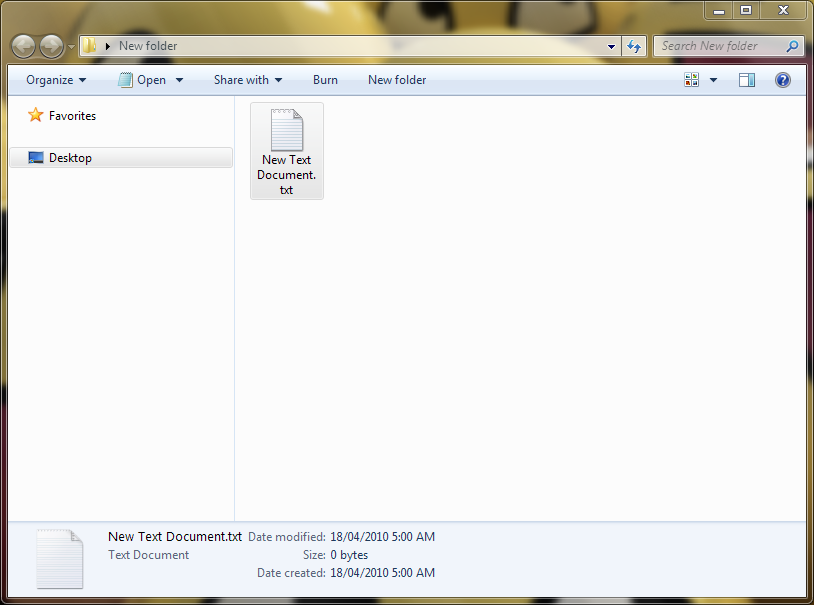
Task: Open the Organize menu
Action: 56,80
